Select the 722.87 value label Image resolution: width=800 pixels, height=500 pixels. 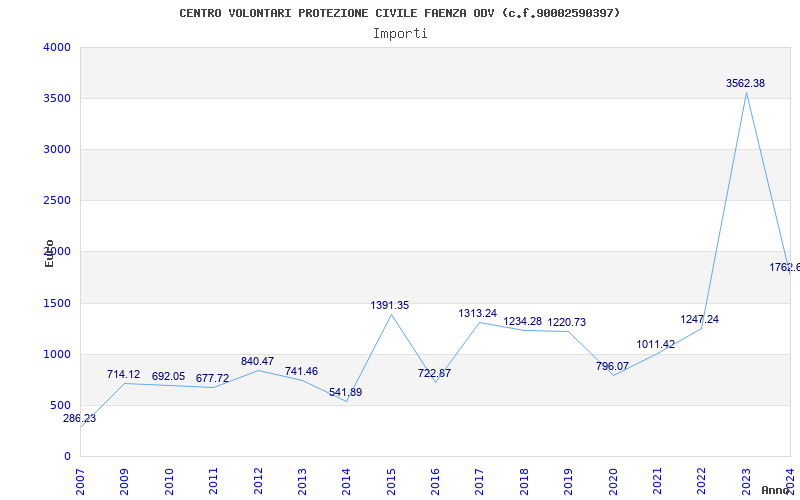(x=434, y=373)
